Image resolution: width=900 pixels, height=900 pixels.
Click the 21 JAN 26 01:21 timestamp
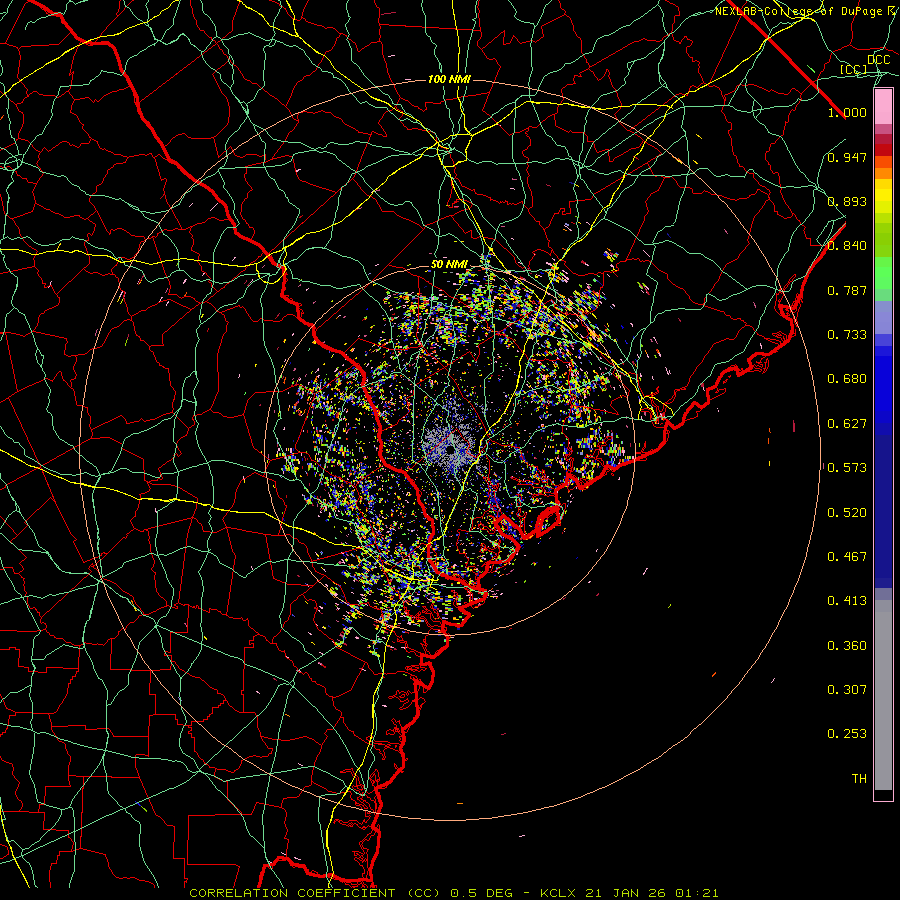[x=652, y=893]
